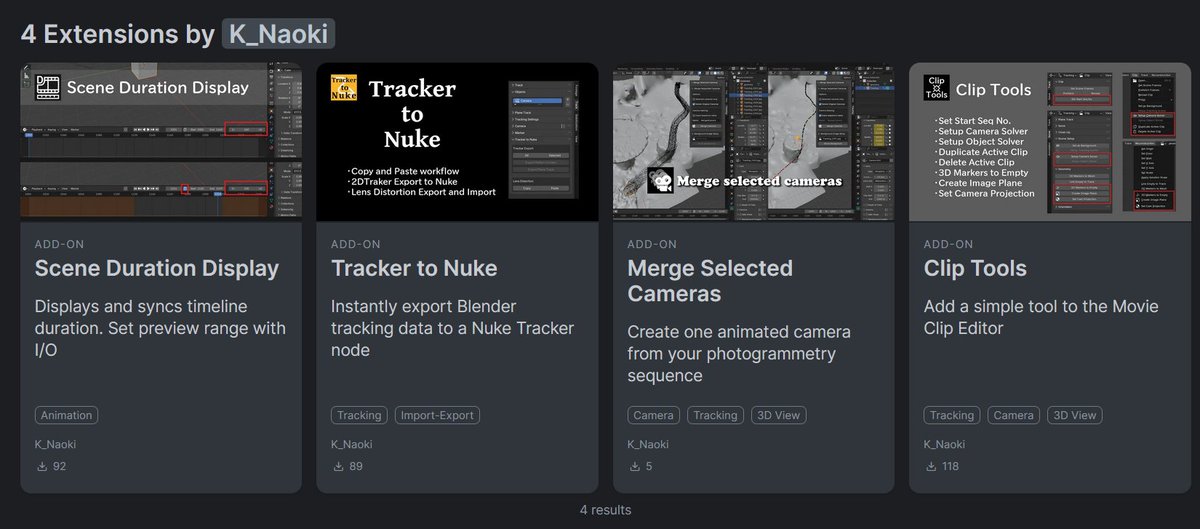Click the download icon beside 5

click(634, 466)
